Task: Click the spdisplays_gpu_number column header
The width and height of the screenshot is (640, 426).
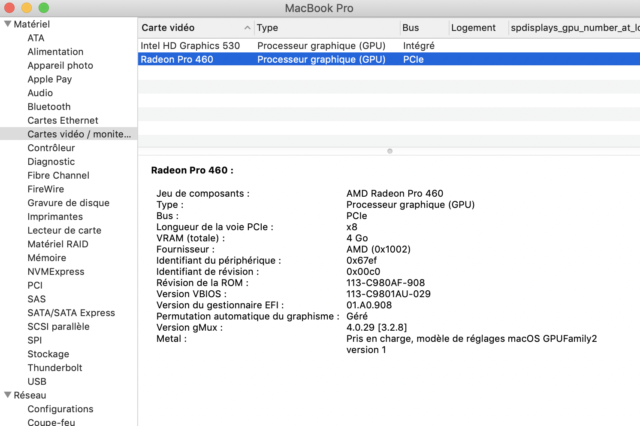Action: tap(575, 28)
